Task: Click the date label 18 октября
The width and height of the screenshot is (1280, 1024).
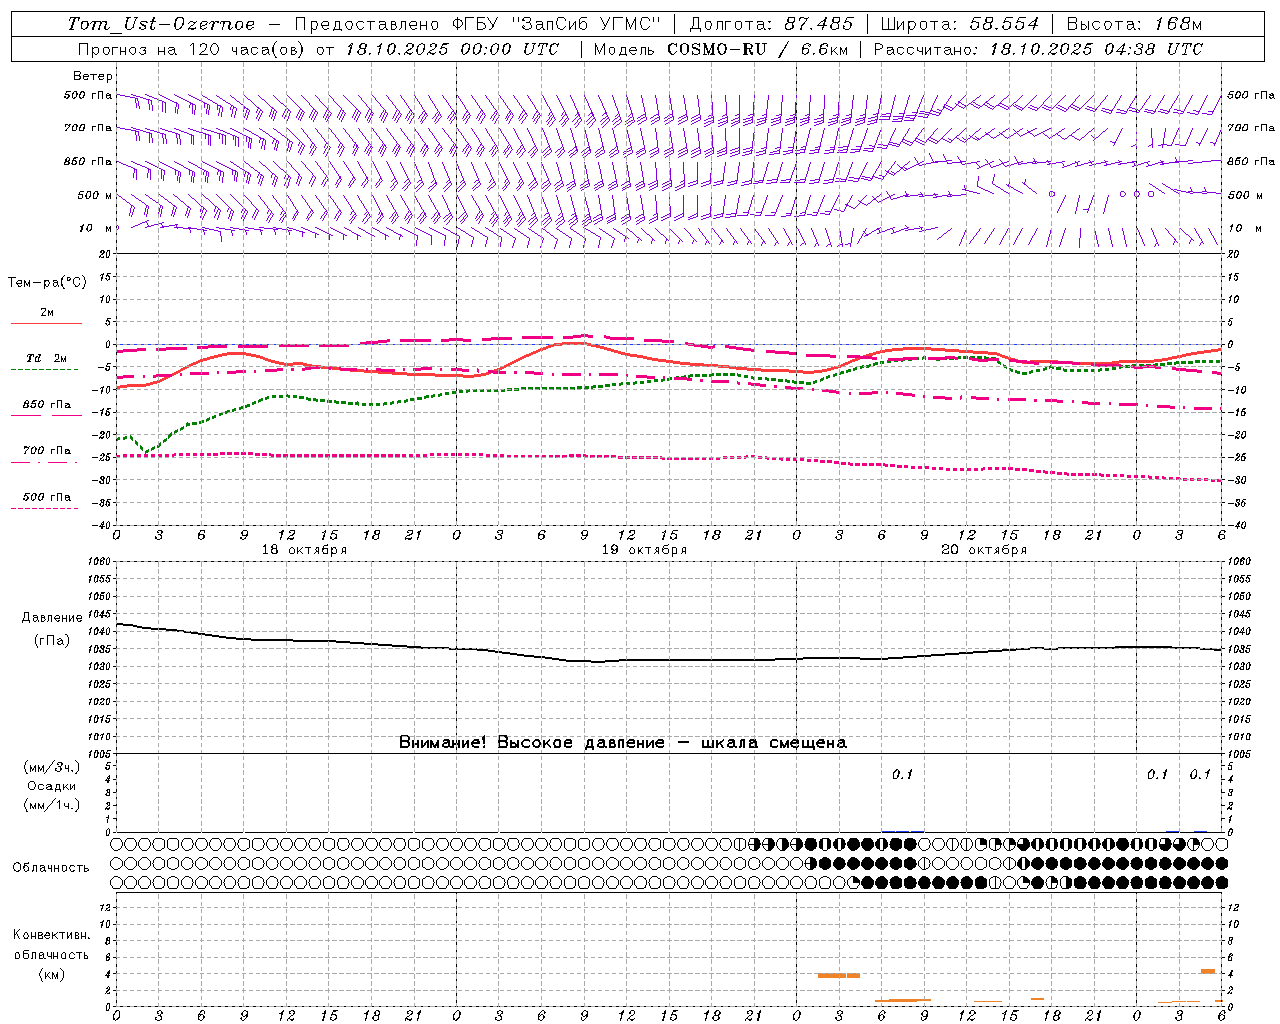Action: [304, 550]
